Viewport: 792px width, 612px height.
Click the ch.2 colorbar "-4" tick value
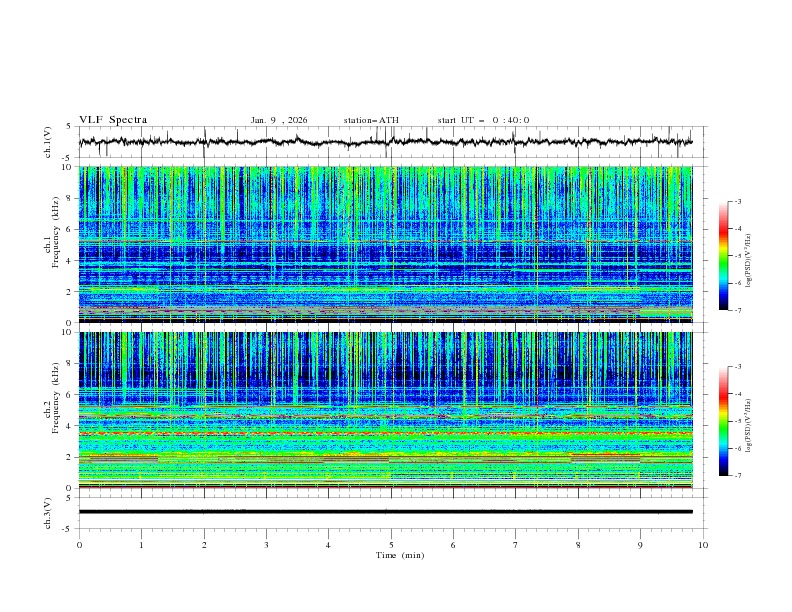737,394
